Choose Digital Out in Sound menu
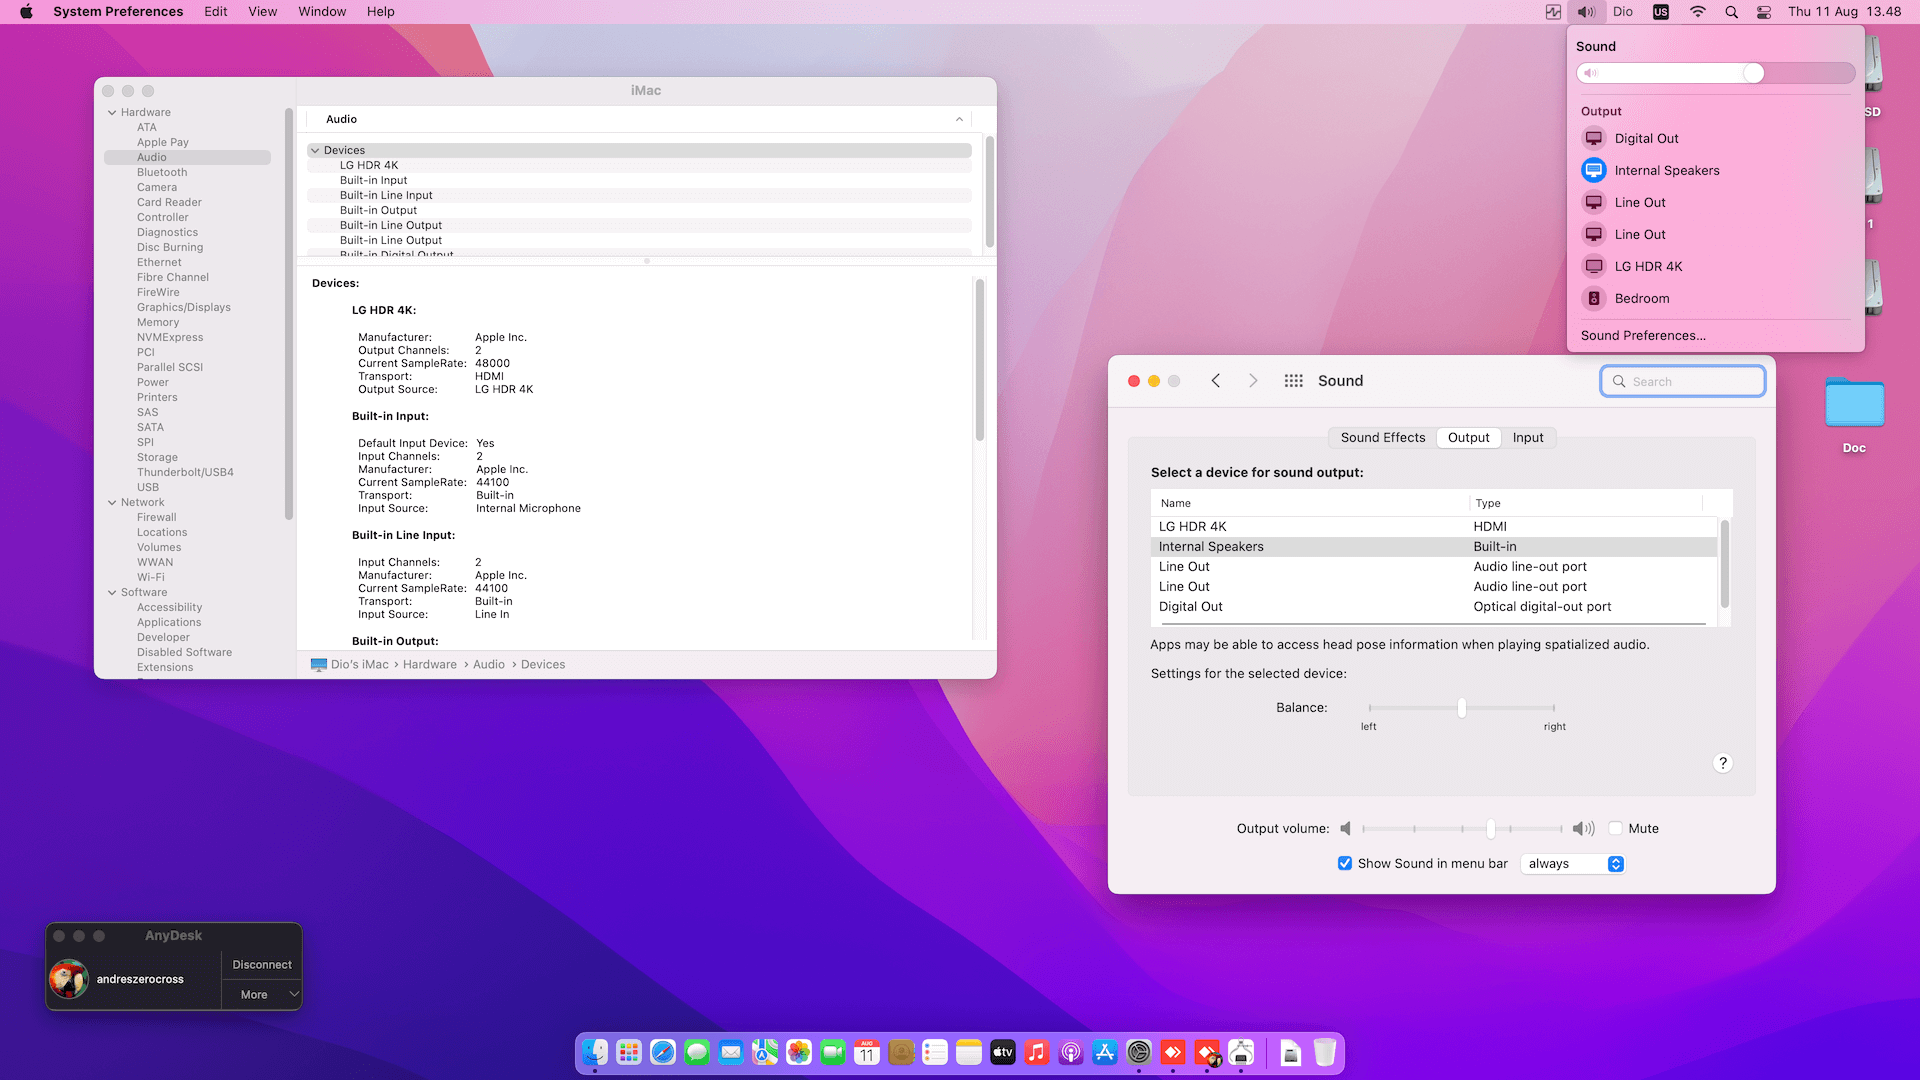 point(1646,139)
